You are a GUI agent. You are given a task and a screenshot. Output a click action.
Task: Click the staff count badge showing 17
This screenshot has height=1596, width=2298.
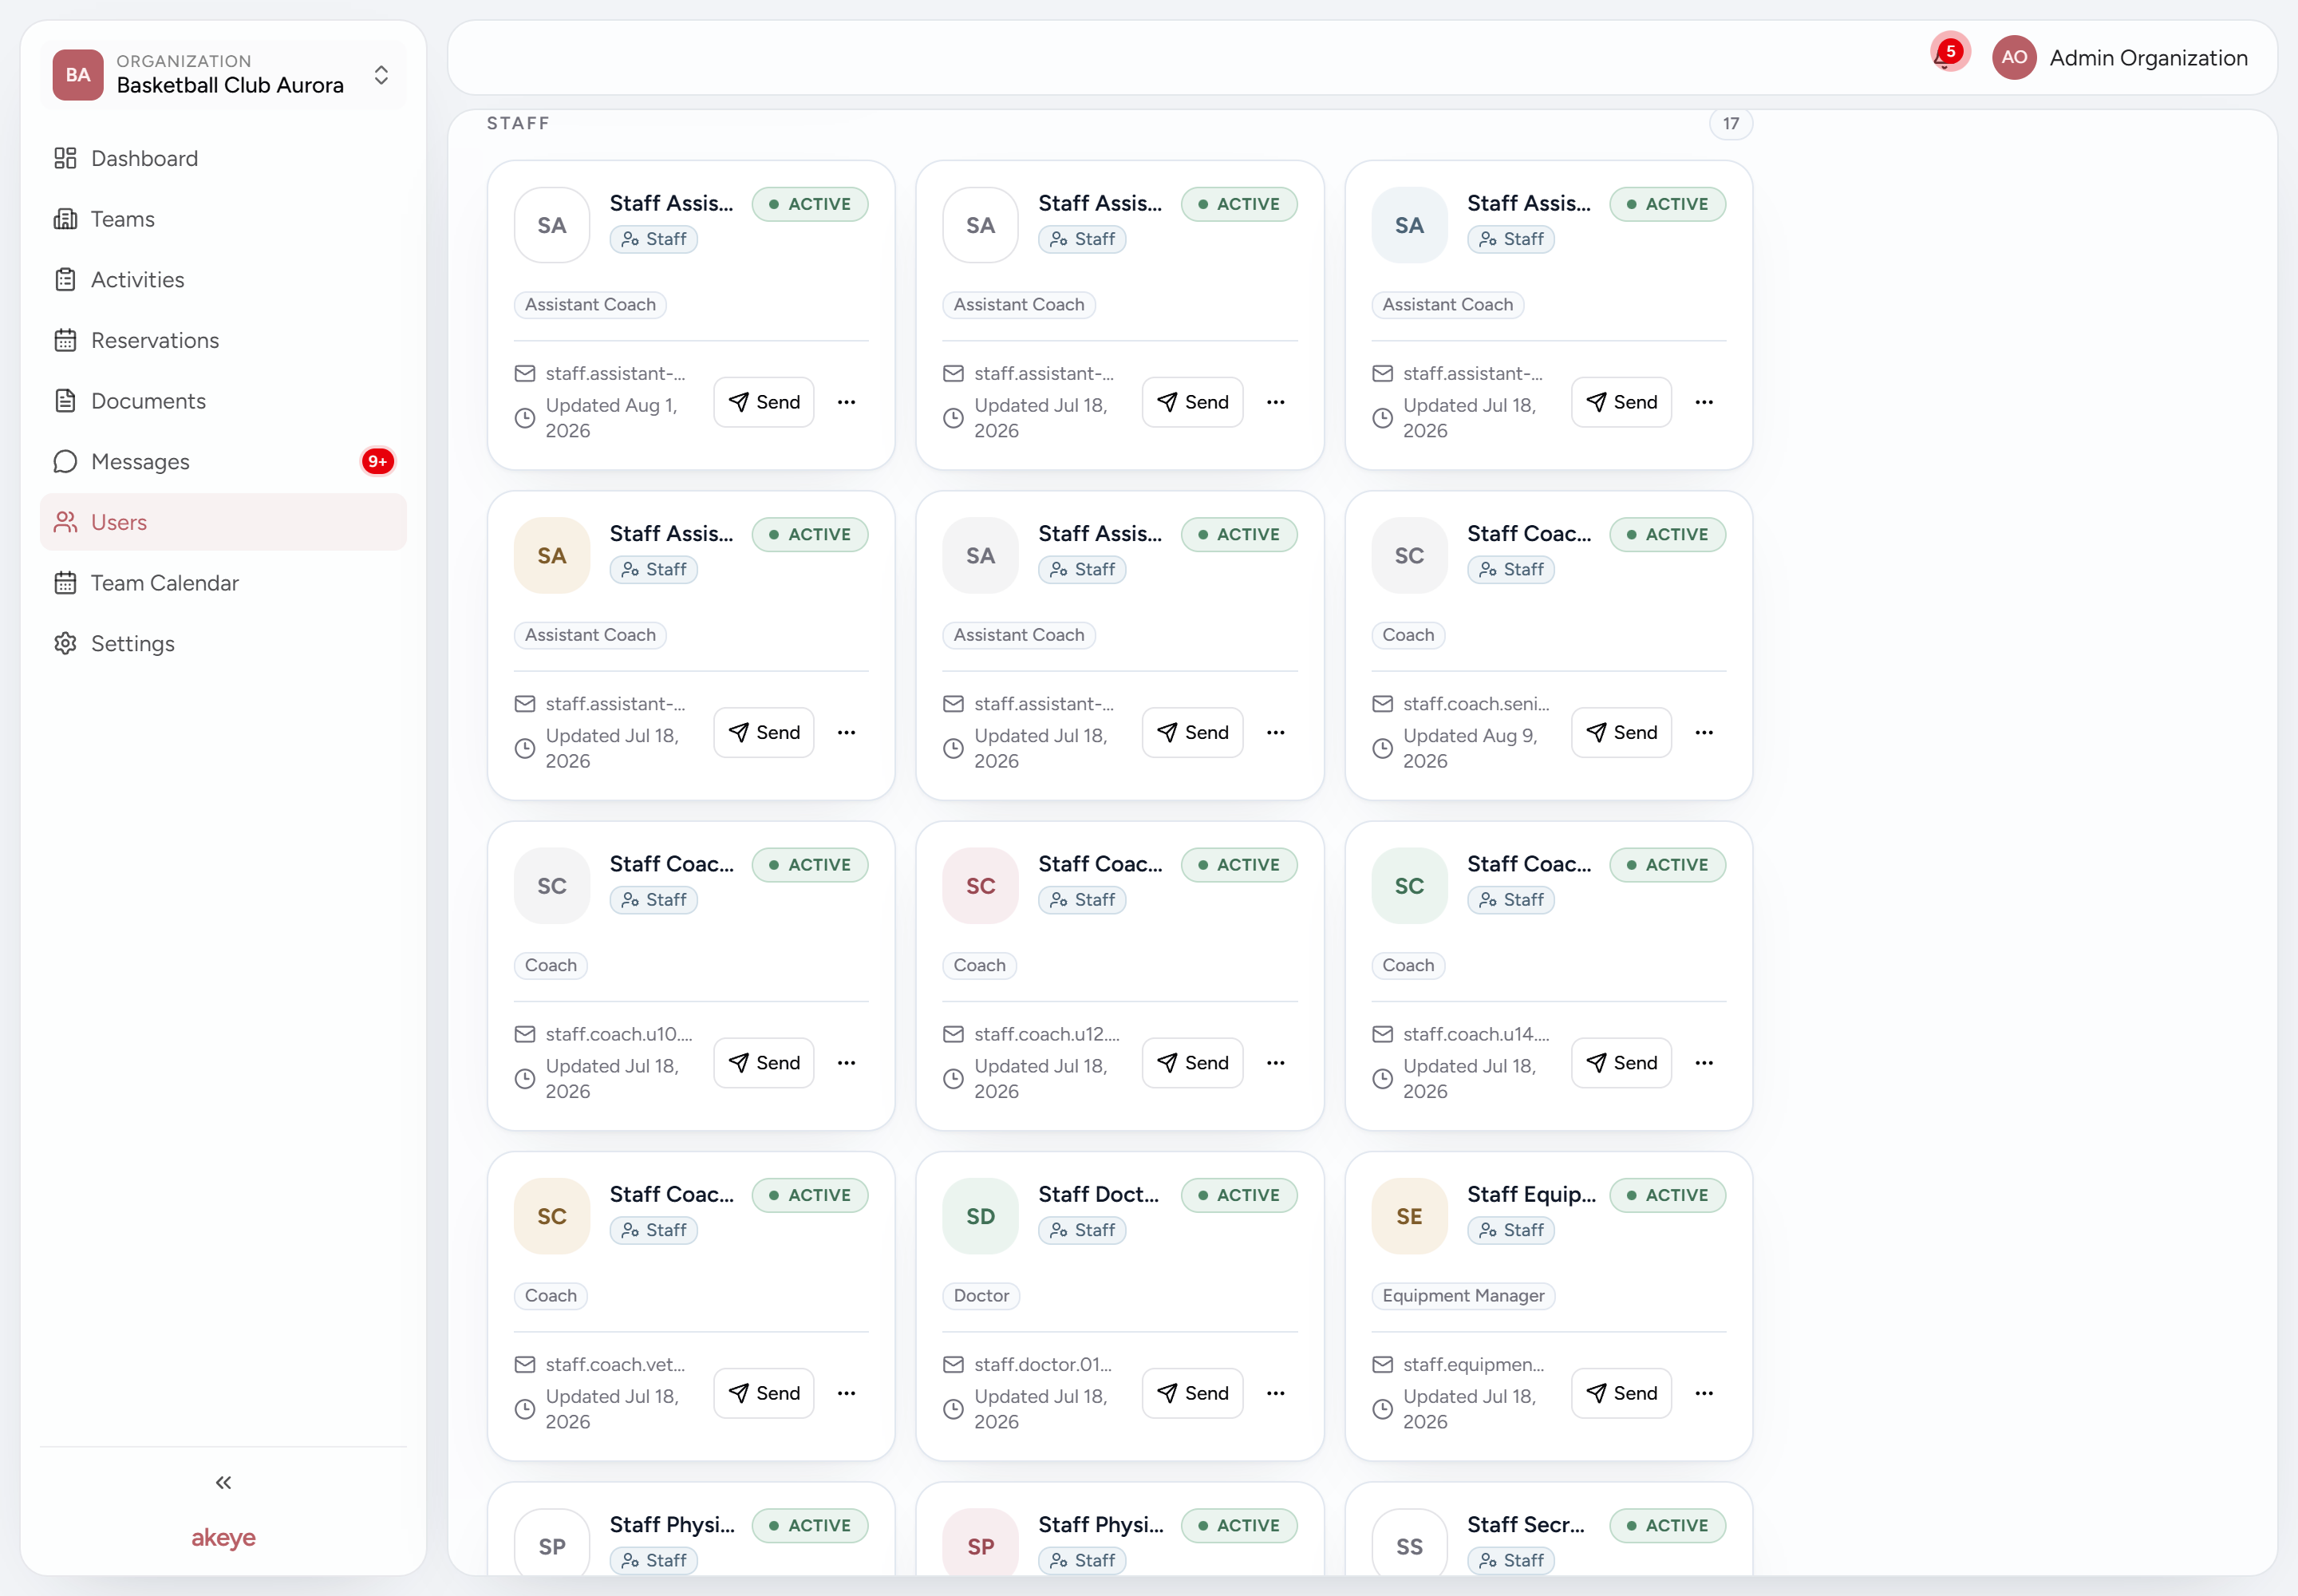tap(1731, 124)
